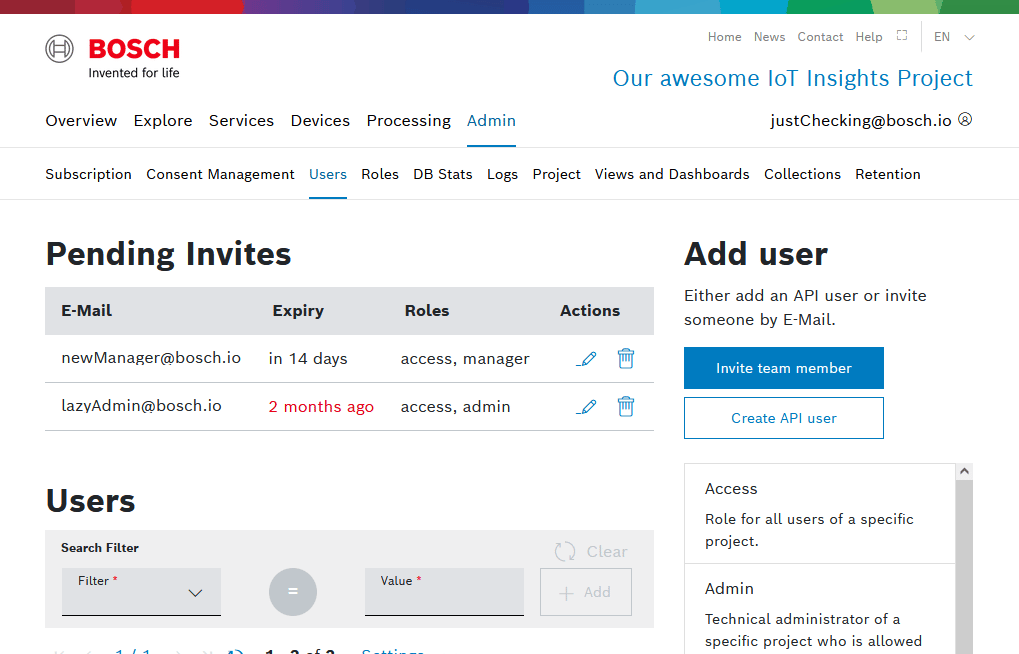Edit the lazyAdmin@bosch.io invite
The image size is (1019, 654).
[588, 406]
